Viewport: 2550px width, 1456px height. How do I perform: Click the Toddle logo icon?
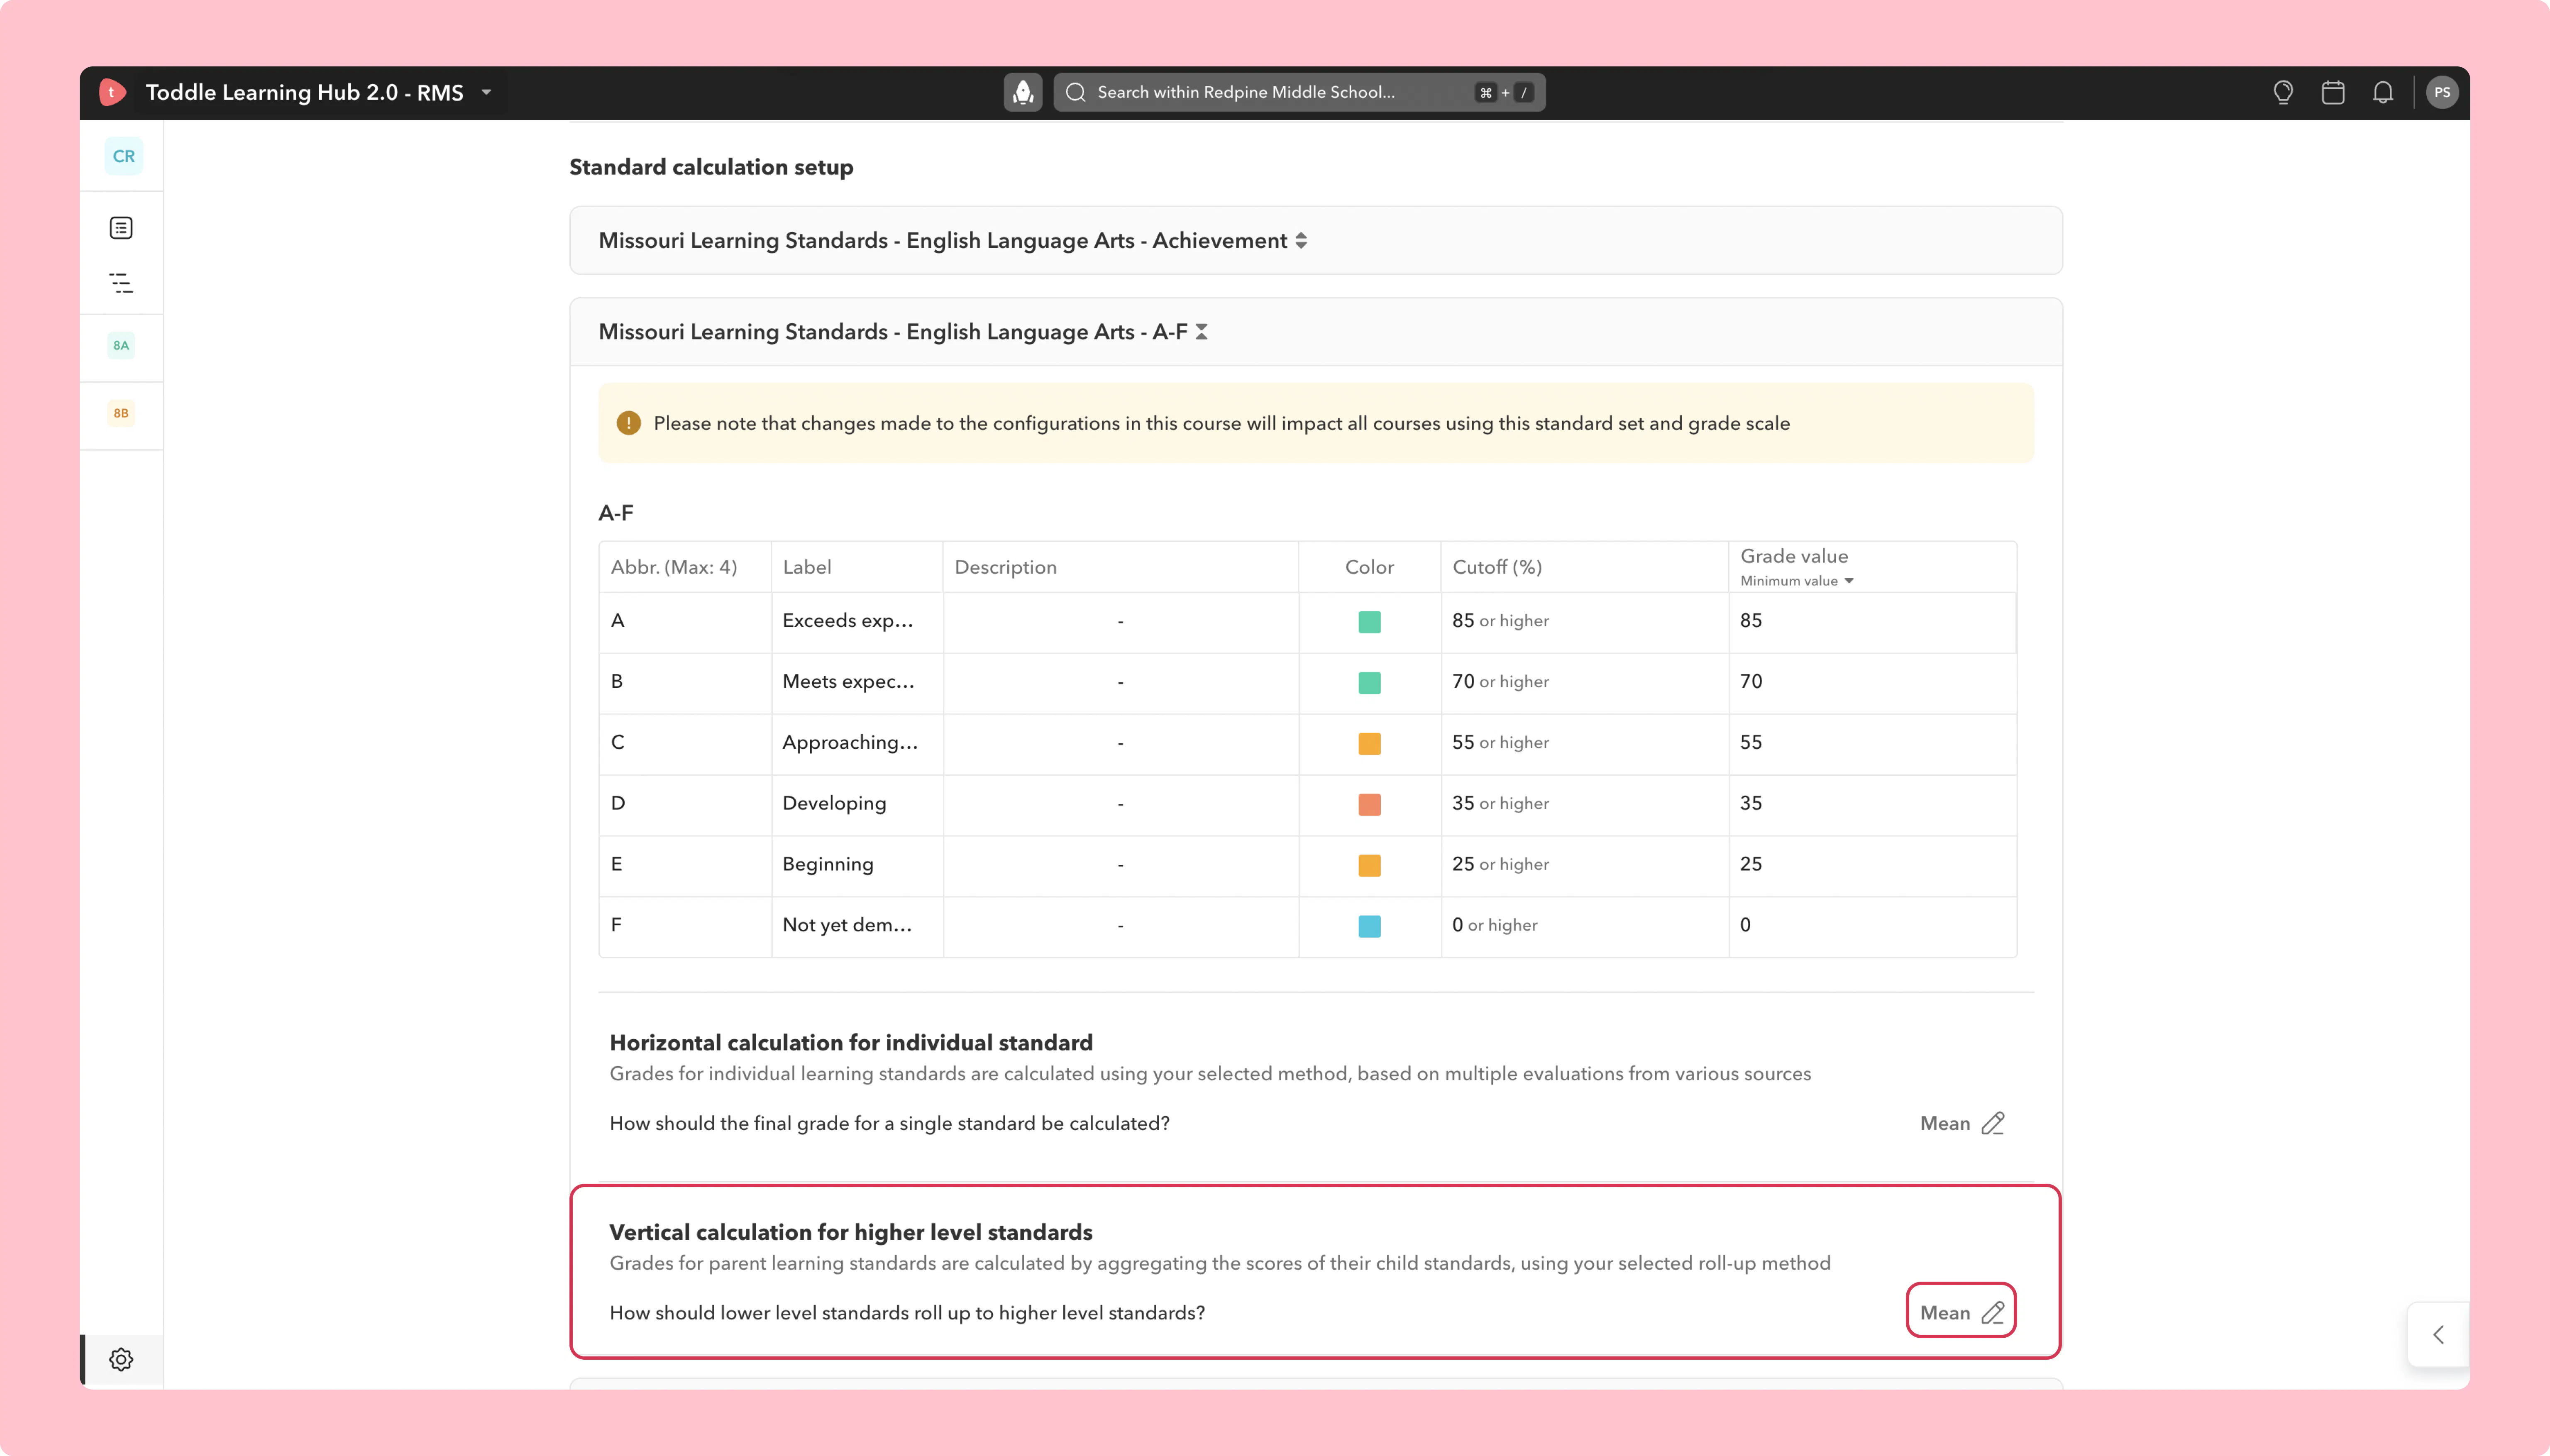coord(112,92)
